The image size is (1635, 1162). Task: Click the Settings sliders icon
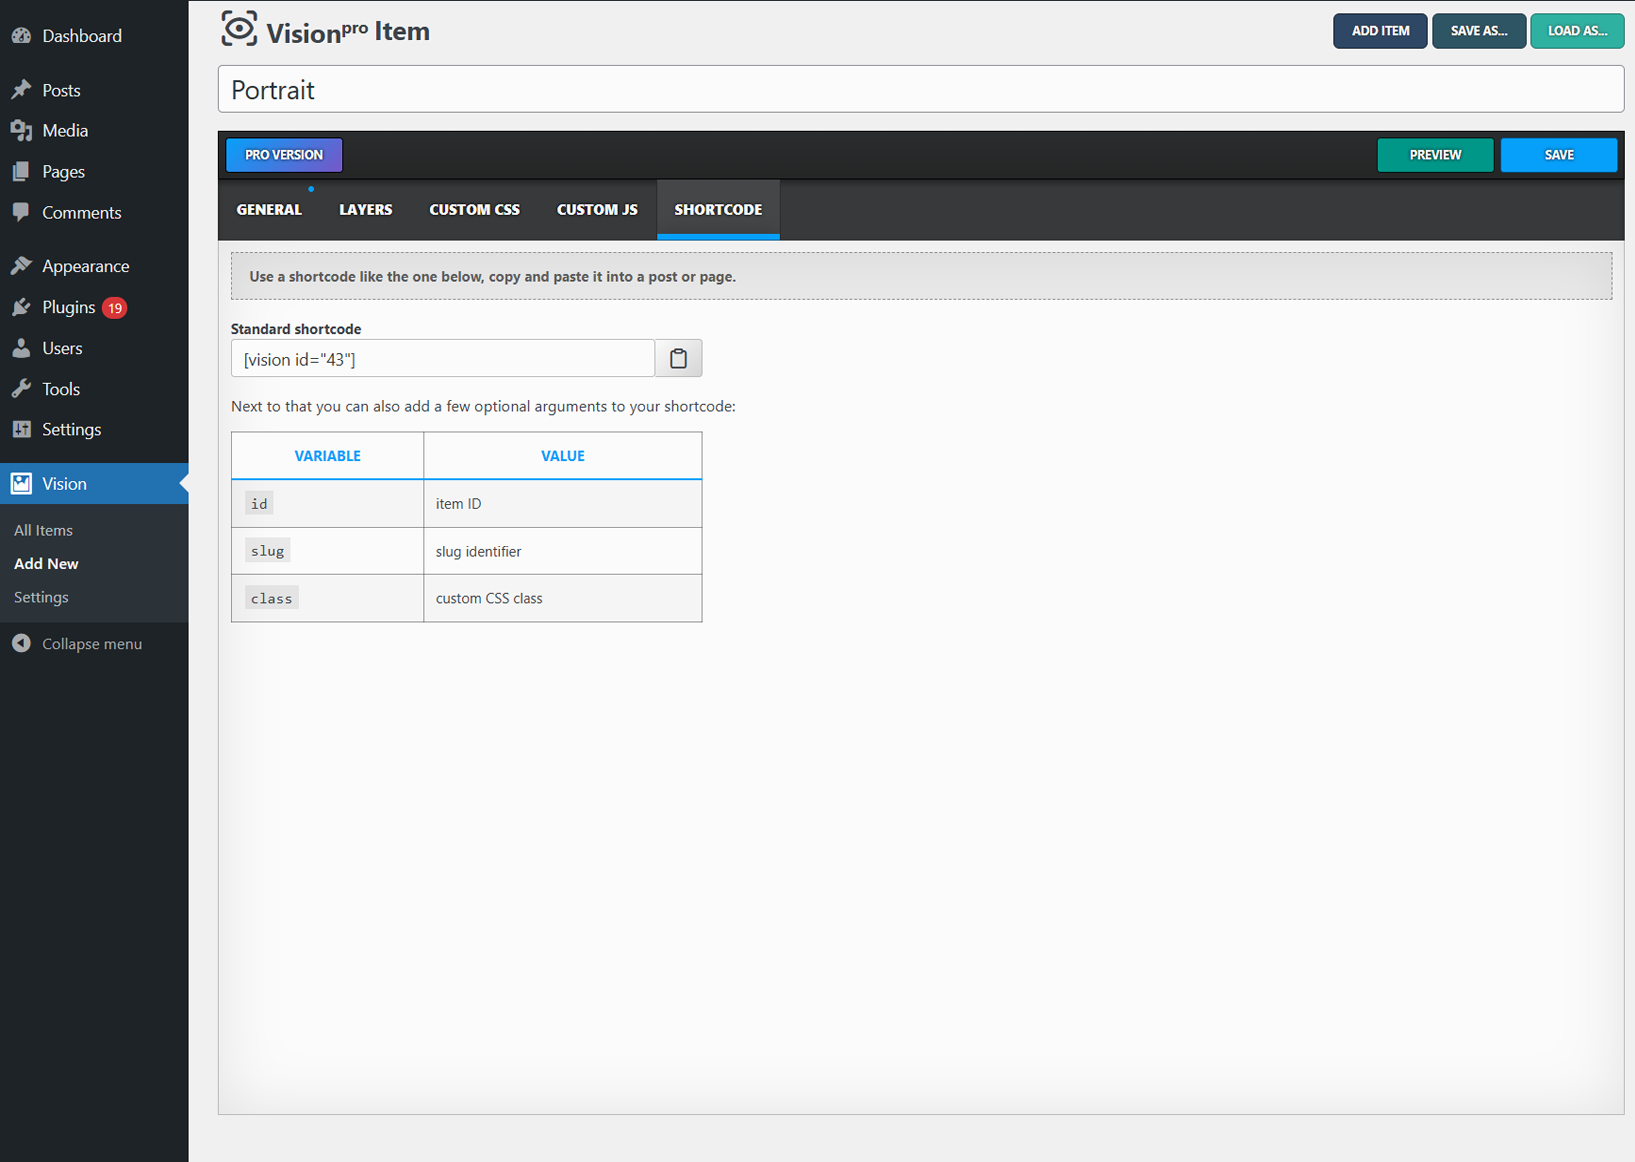pos(21,429)
